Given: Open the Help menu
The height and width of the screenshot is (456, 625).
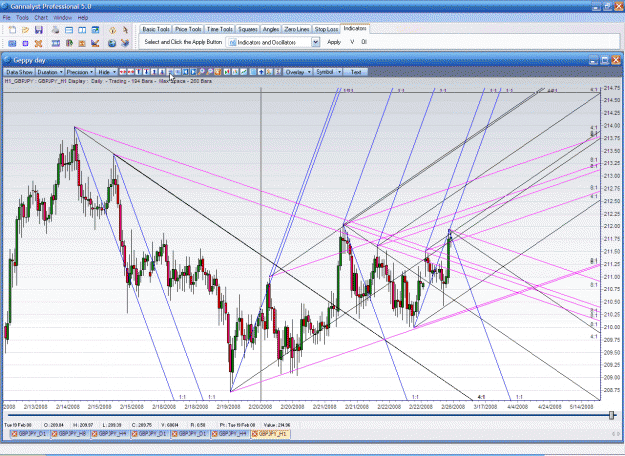Looking at the screenshot, I should pyautogui.click(x=83, y=18).
